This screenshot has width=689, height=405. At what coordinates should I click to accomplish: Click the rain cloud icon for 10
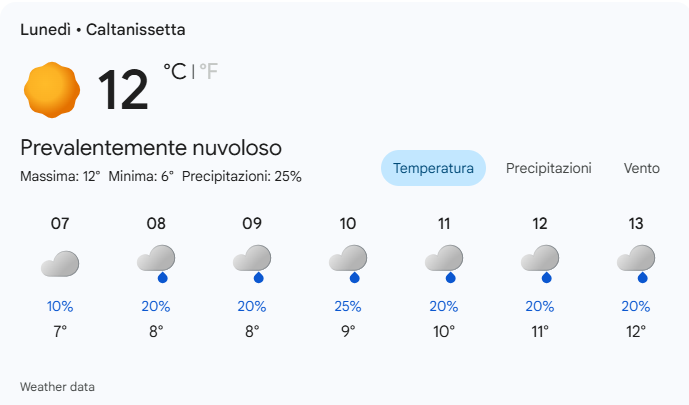[x=348, y=262]
